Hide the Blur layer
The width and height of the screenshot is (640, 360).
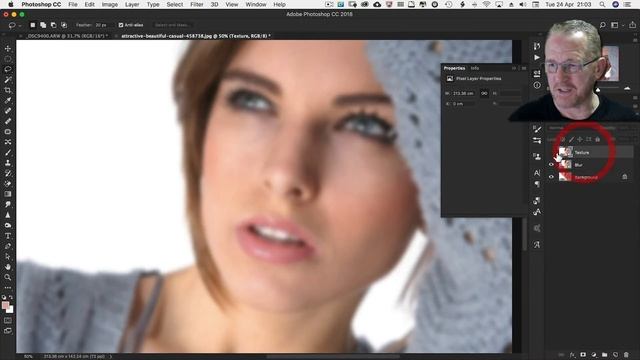coord(551,164)
